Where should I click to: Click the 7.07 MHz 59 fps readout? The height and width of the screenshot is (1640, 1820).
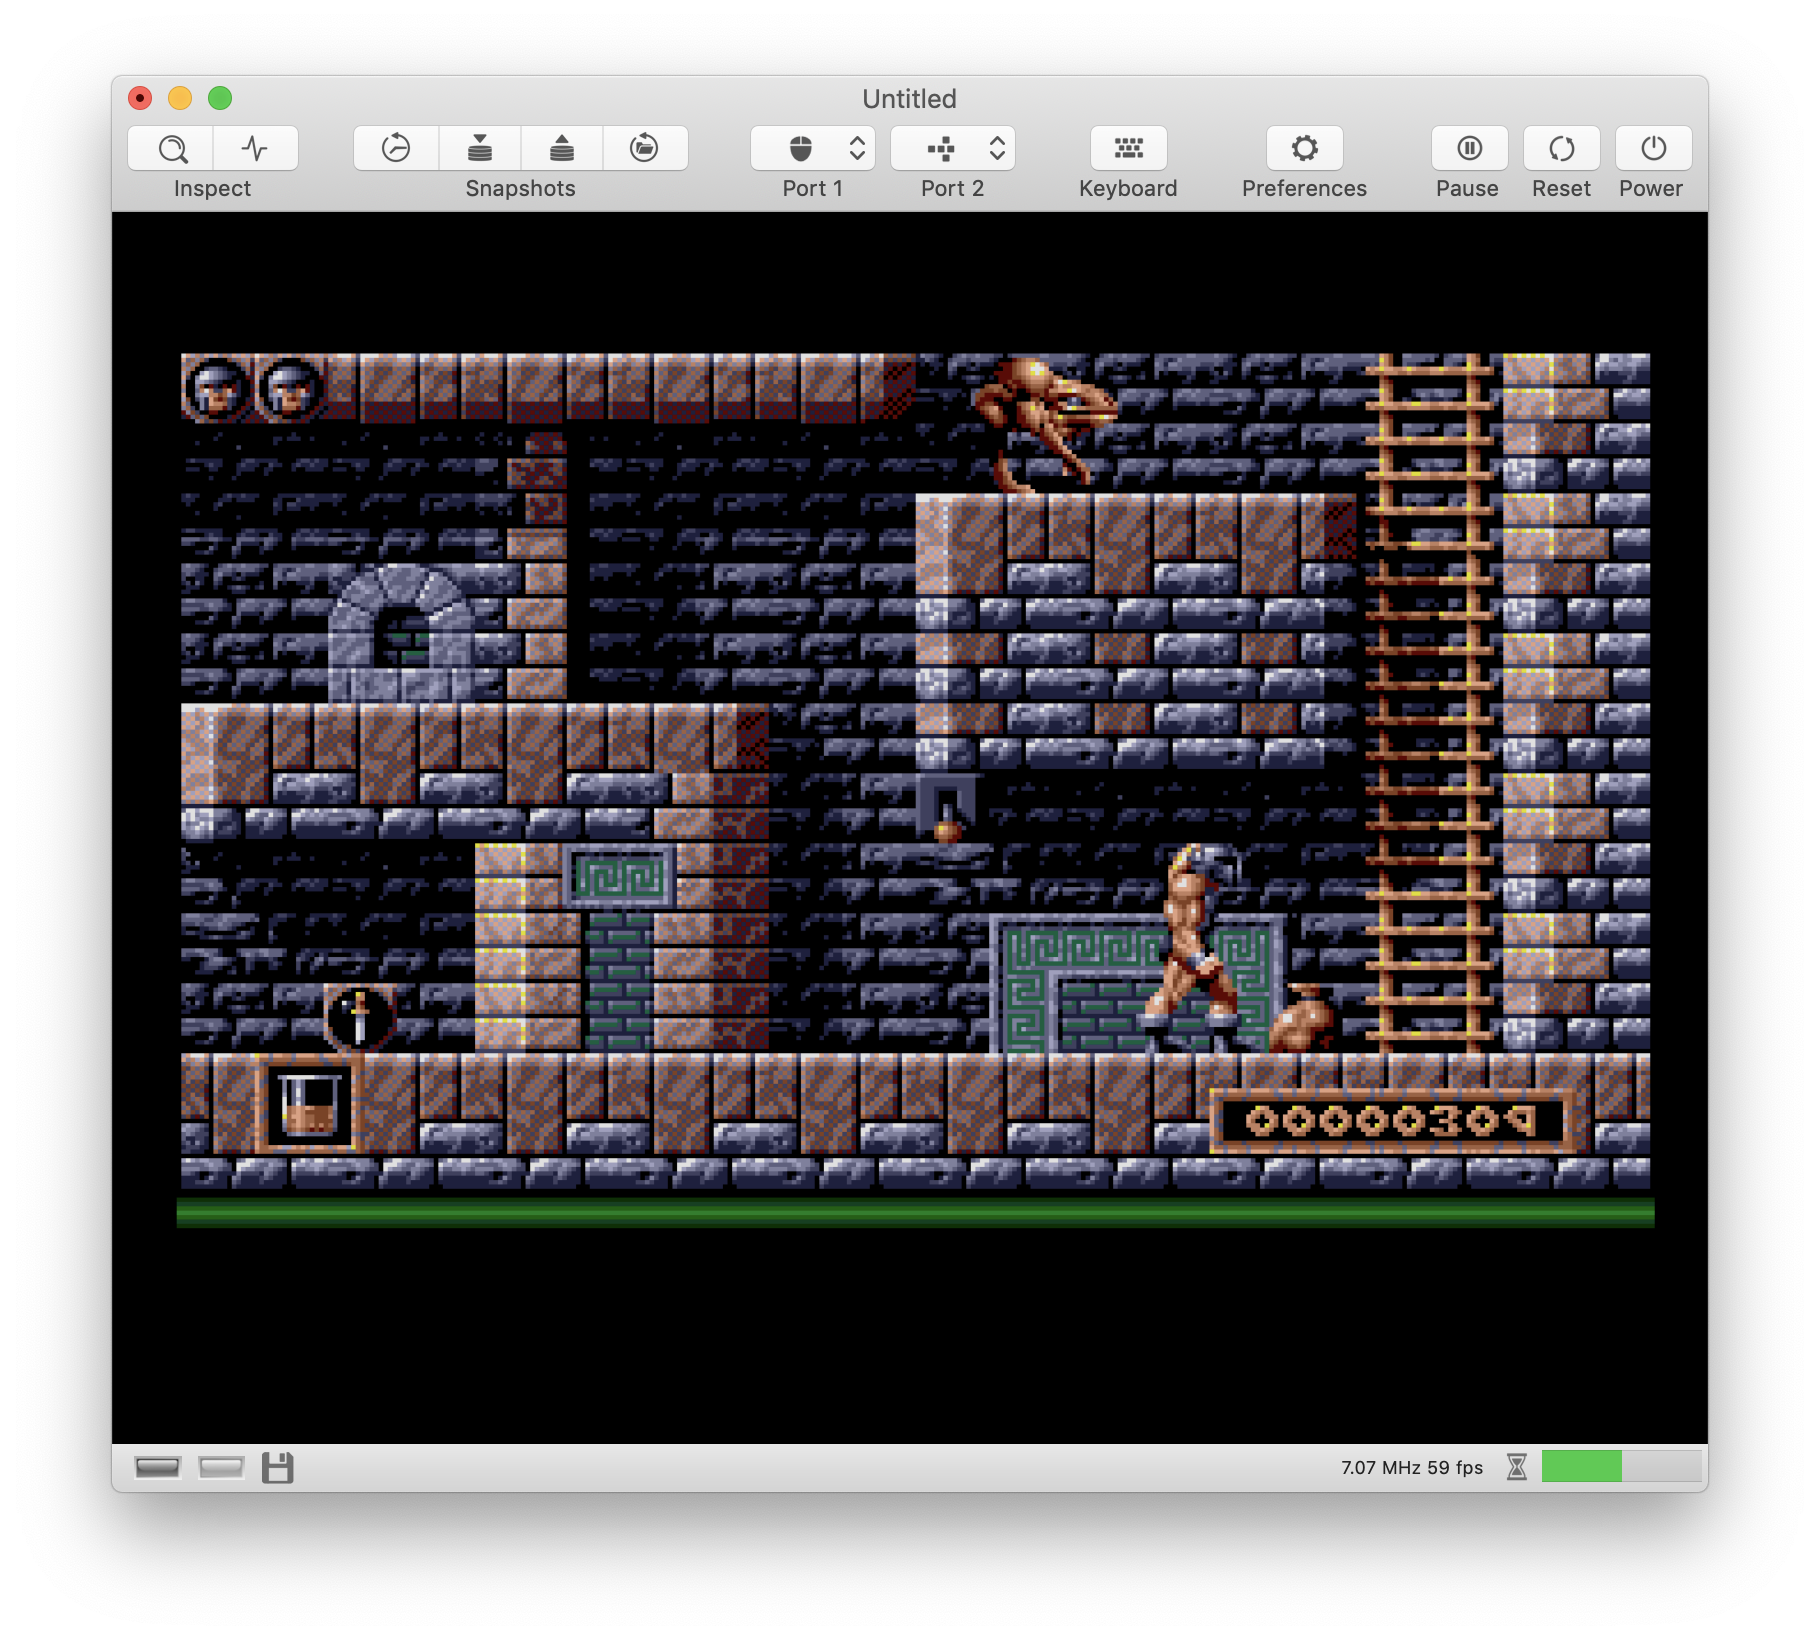(1411, 1467)
